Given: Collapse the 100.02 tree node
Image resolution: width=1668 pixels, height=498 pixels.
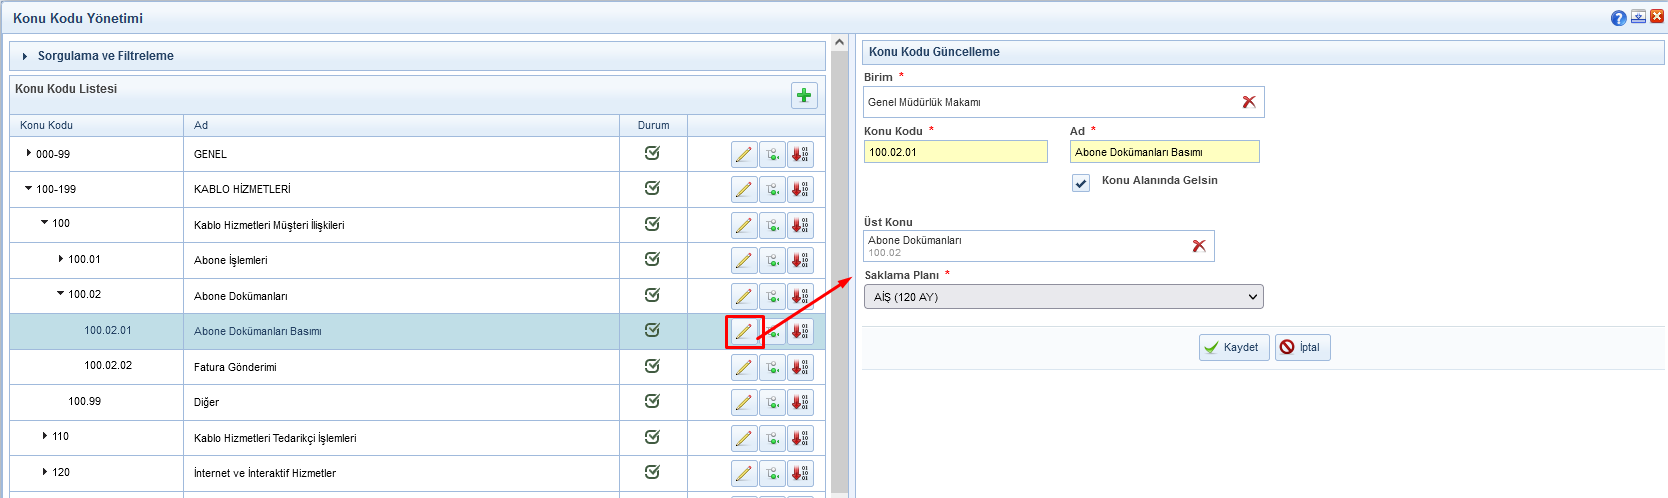Looking at the screenshot, I should [60, 294].
